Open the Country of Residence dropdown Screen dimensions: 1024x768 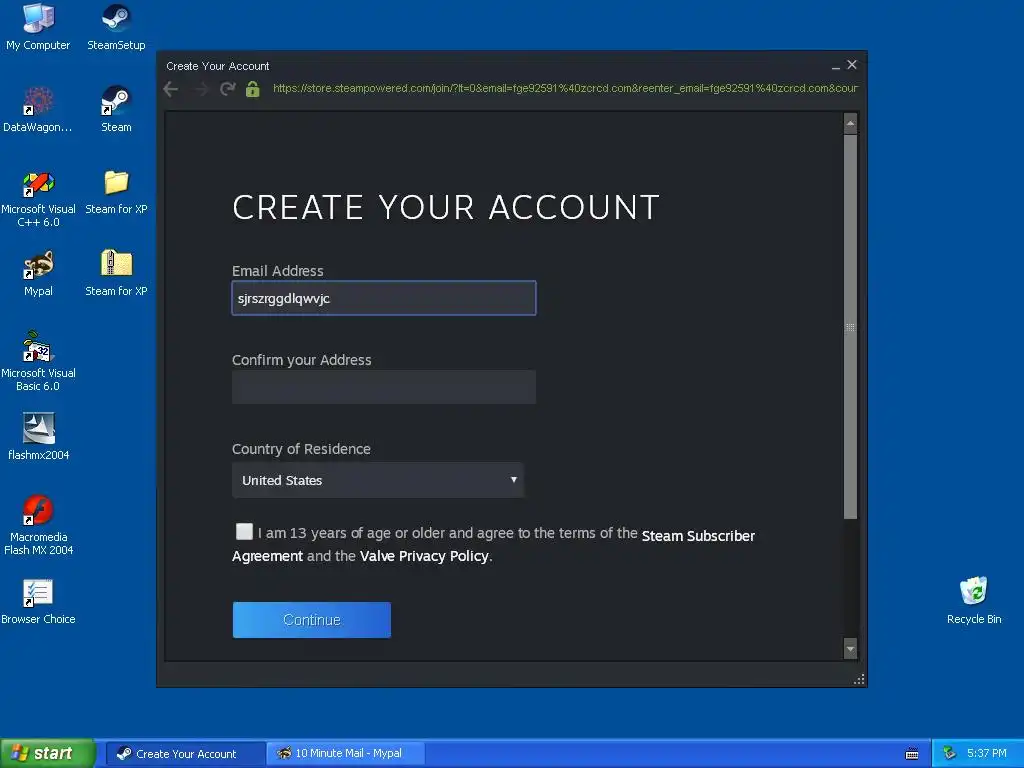point(378,480)
